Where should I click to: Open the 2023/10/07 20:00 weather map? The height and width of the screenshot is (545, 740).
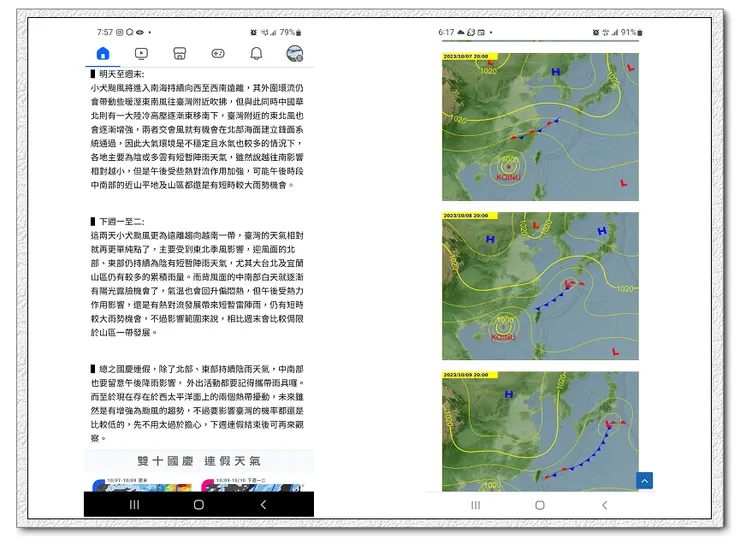(540, 127)
